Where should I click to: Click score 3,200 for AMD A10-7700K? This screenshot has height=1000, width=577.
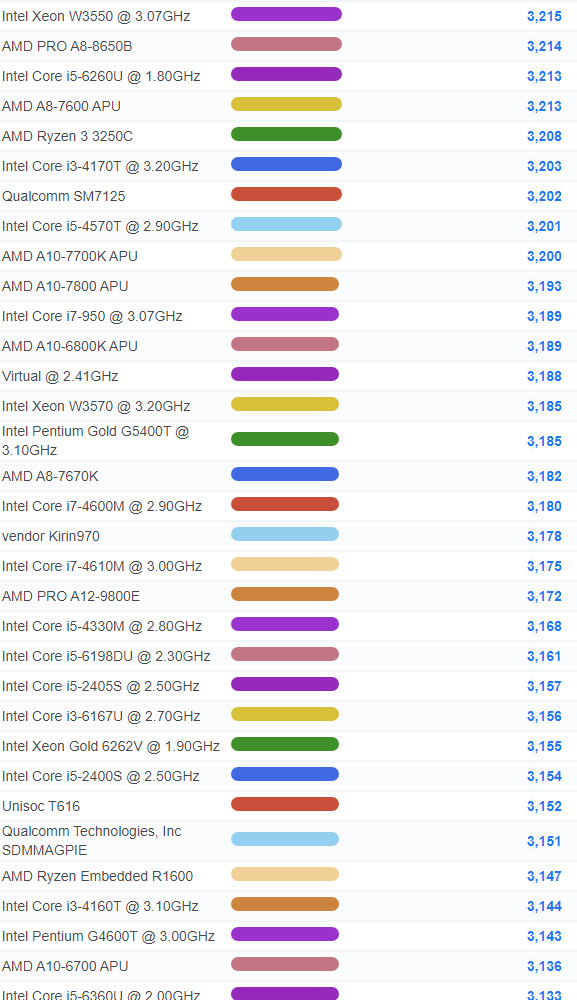[x=544, y=256]
